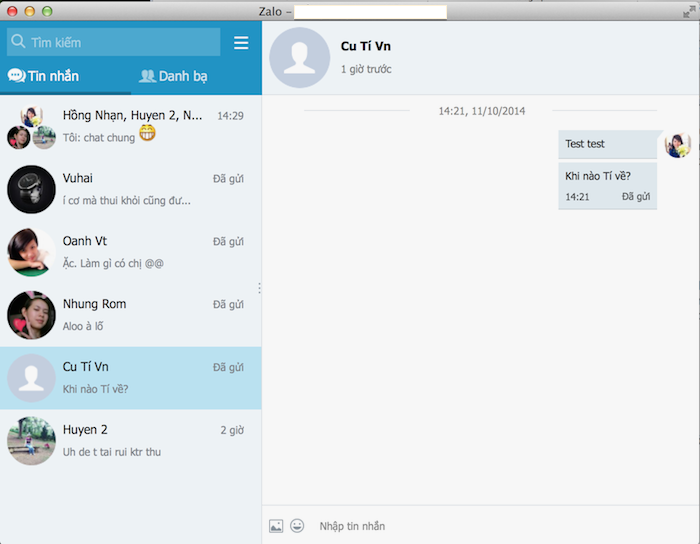Open the Oanh Vt conversation

coord(131,253)
